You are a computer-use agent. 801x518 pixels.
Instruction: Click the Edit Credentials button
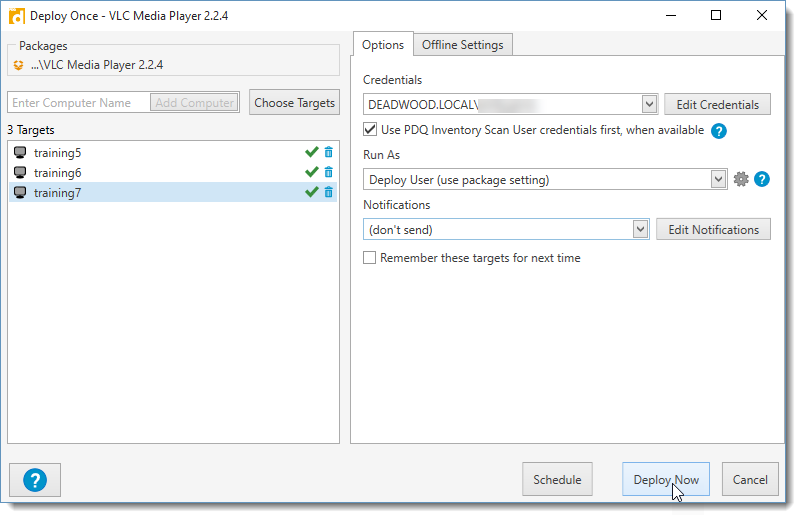[x=717, y=104]
